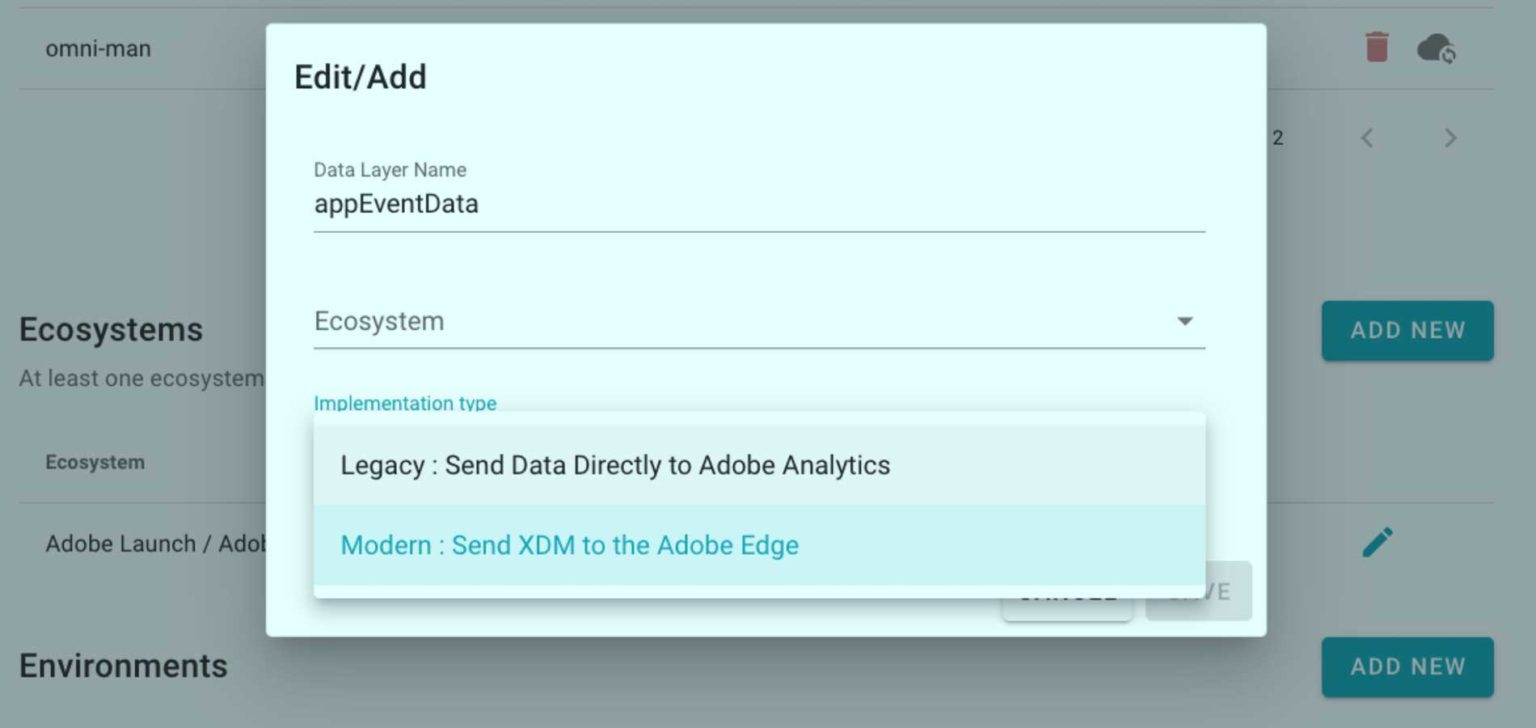The width and height of the screenshot is (1536, 728).
Task: Go to next page with right chevron
Action: (1450, 138)
